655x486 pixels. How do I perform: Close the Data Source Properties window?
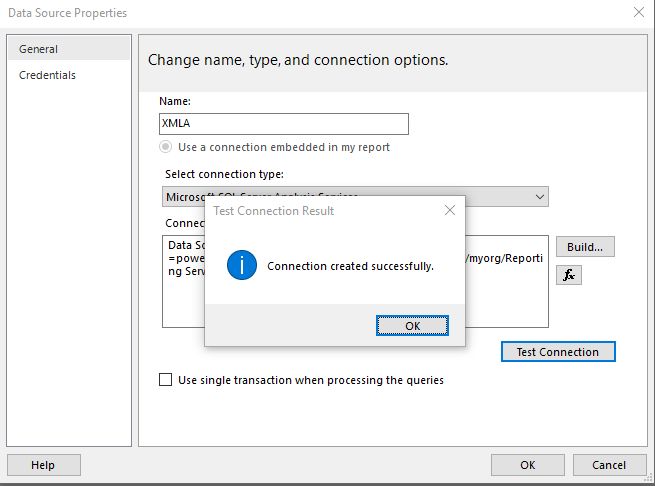pyautogui.click(x=639, y=12)
